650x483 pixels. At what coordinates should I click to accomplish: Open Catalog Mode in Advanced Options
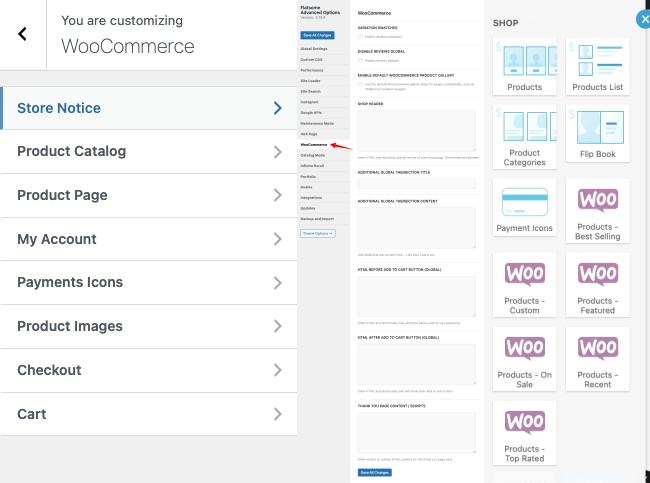(x=324, y=155)
